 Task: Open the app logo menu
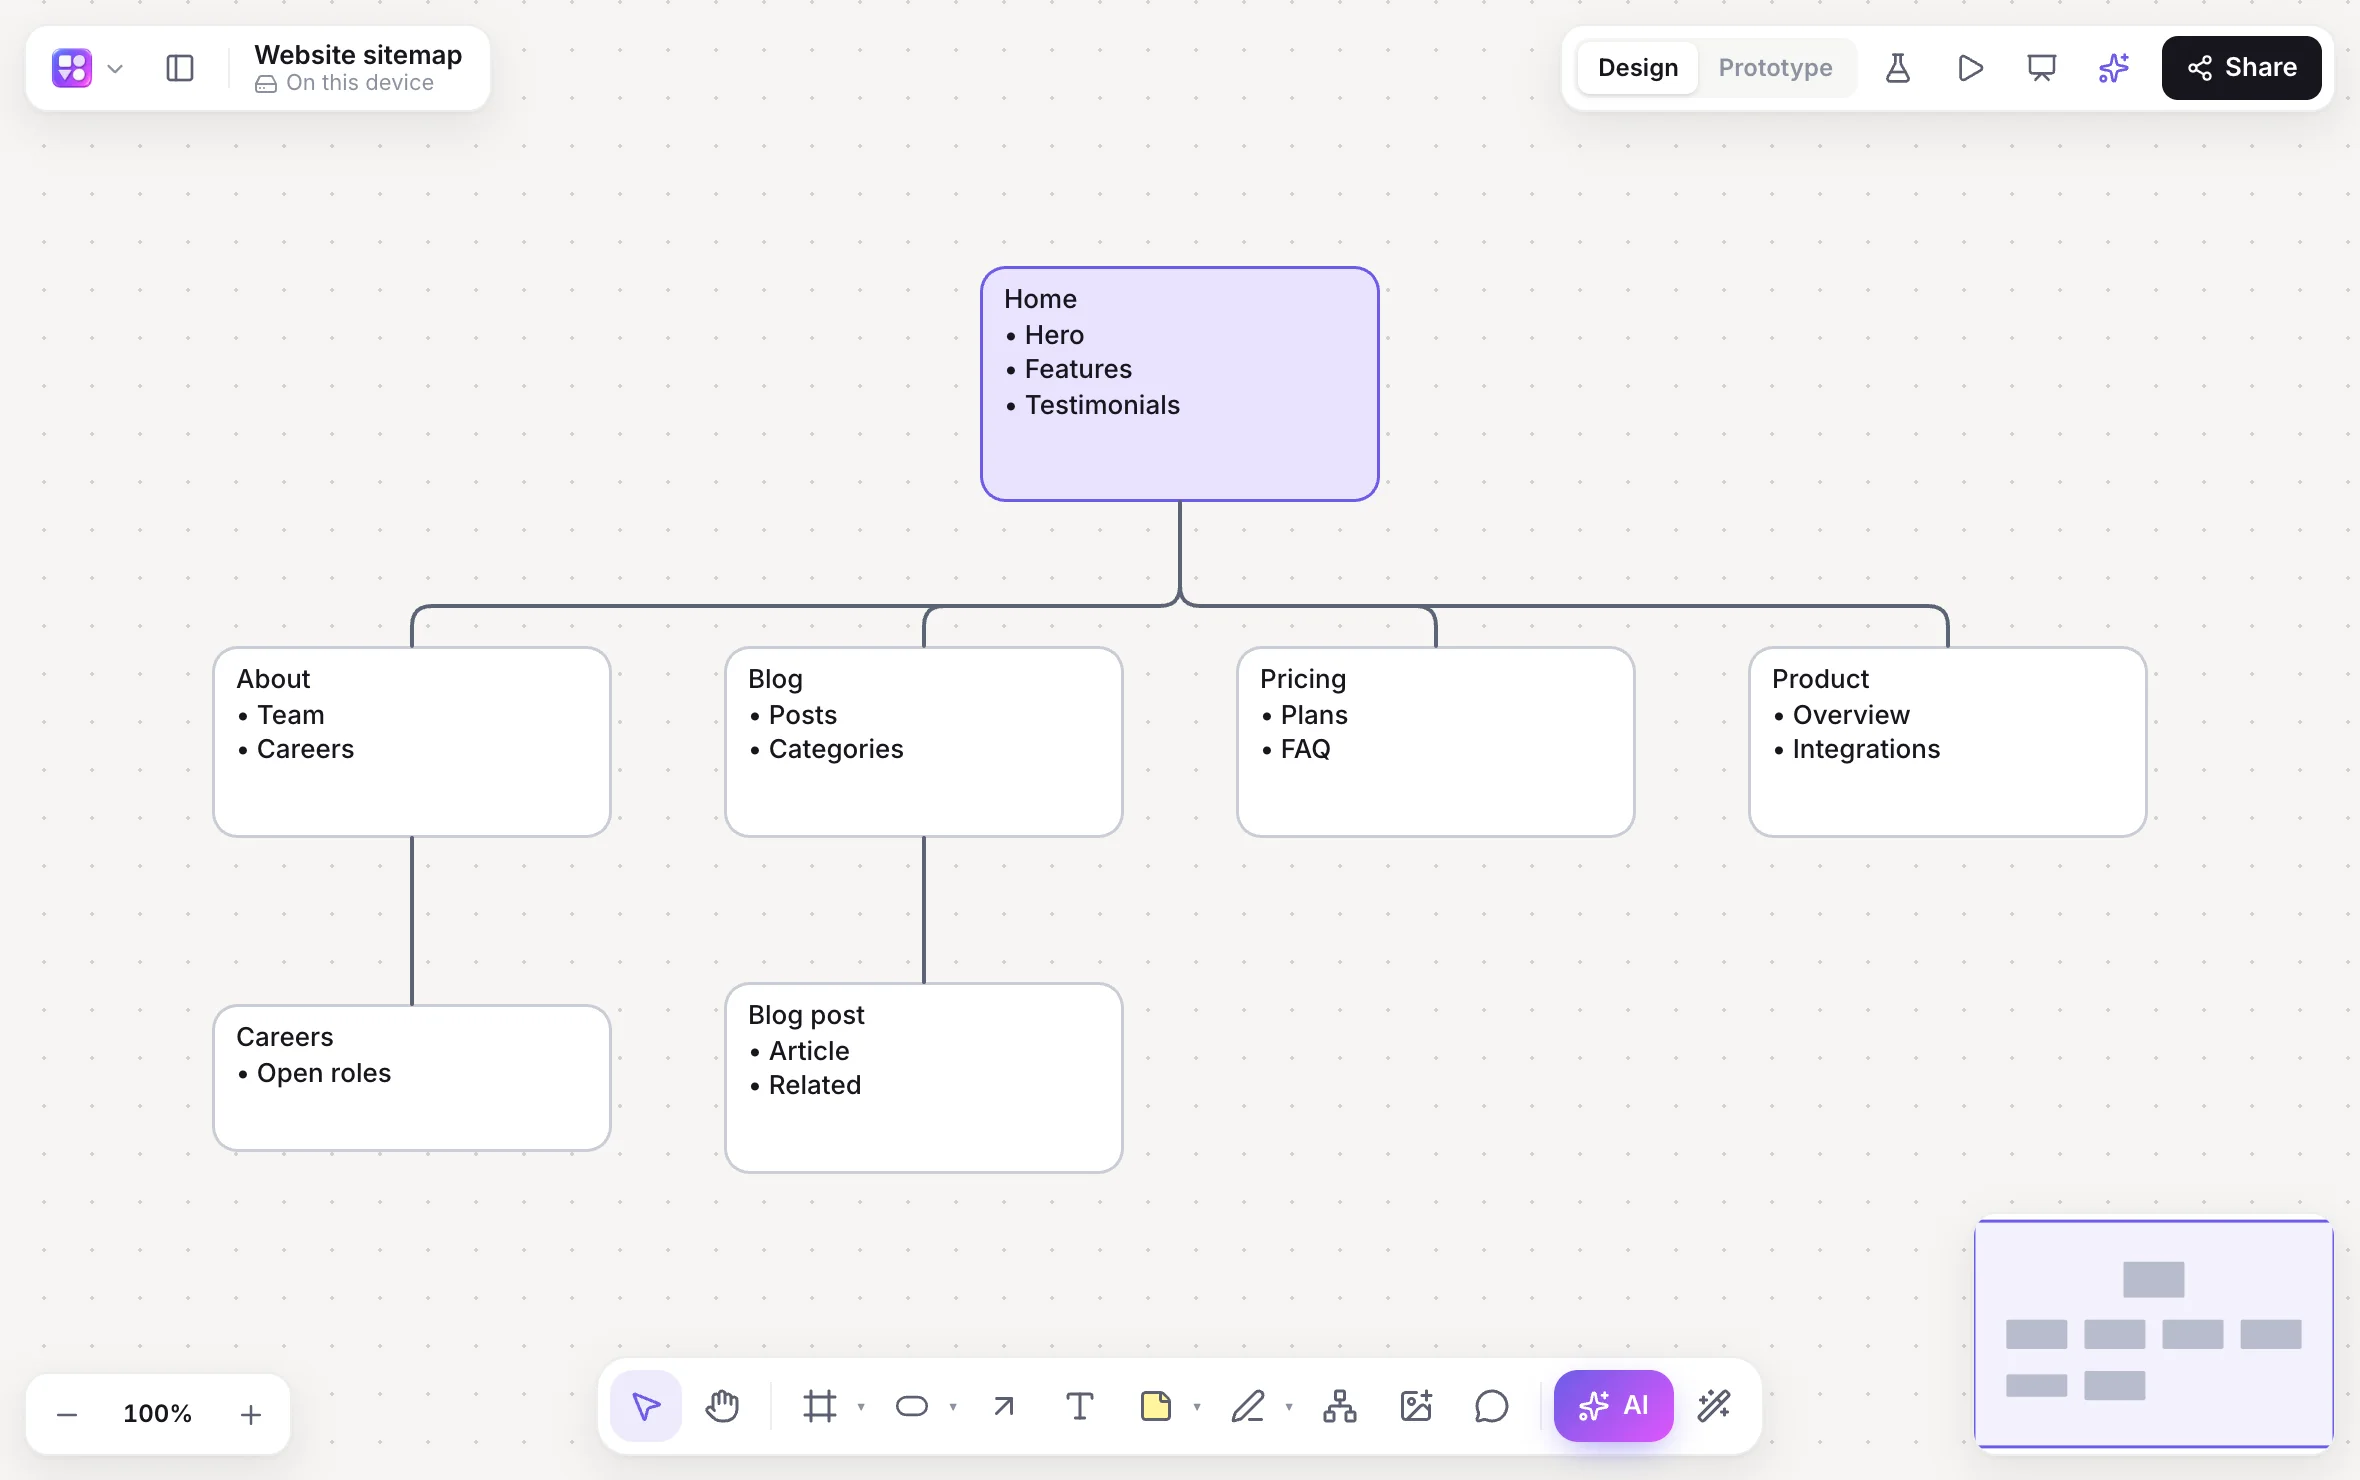[x=72, y=68]
